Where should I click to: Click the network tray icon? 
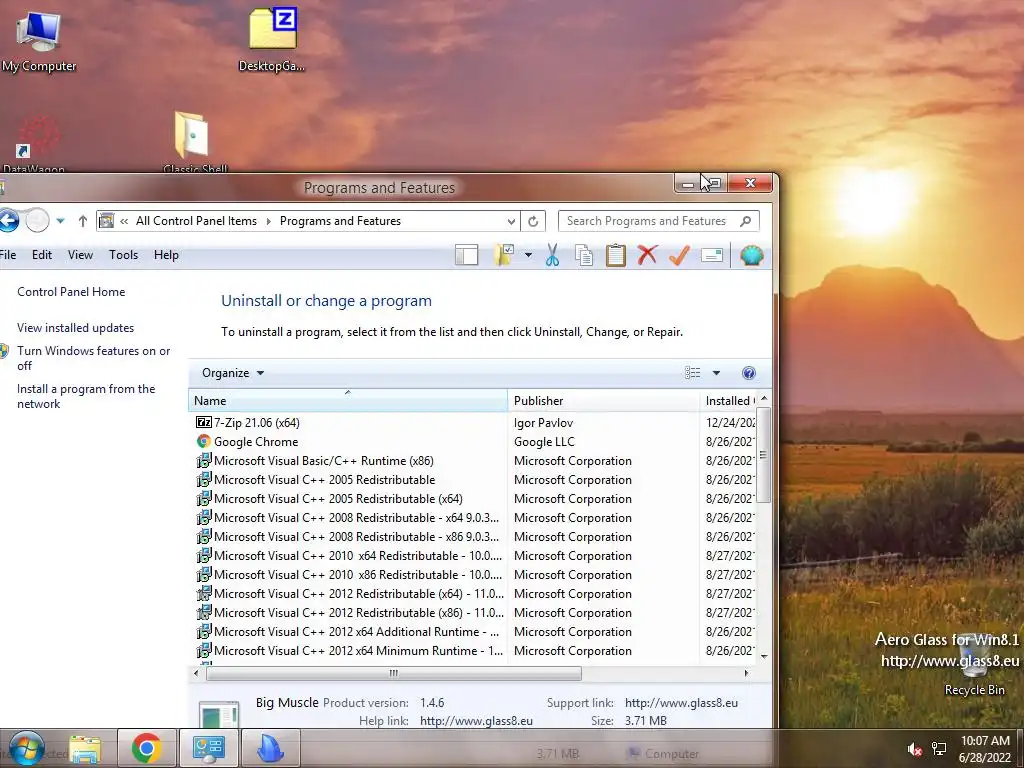[x=940, y=748]
